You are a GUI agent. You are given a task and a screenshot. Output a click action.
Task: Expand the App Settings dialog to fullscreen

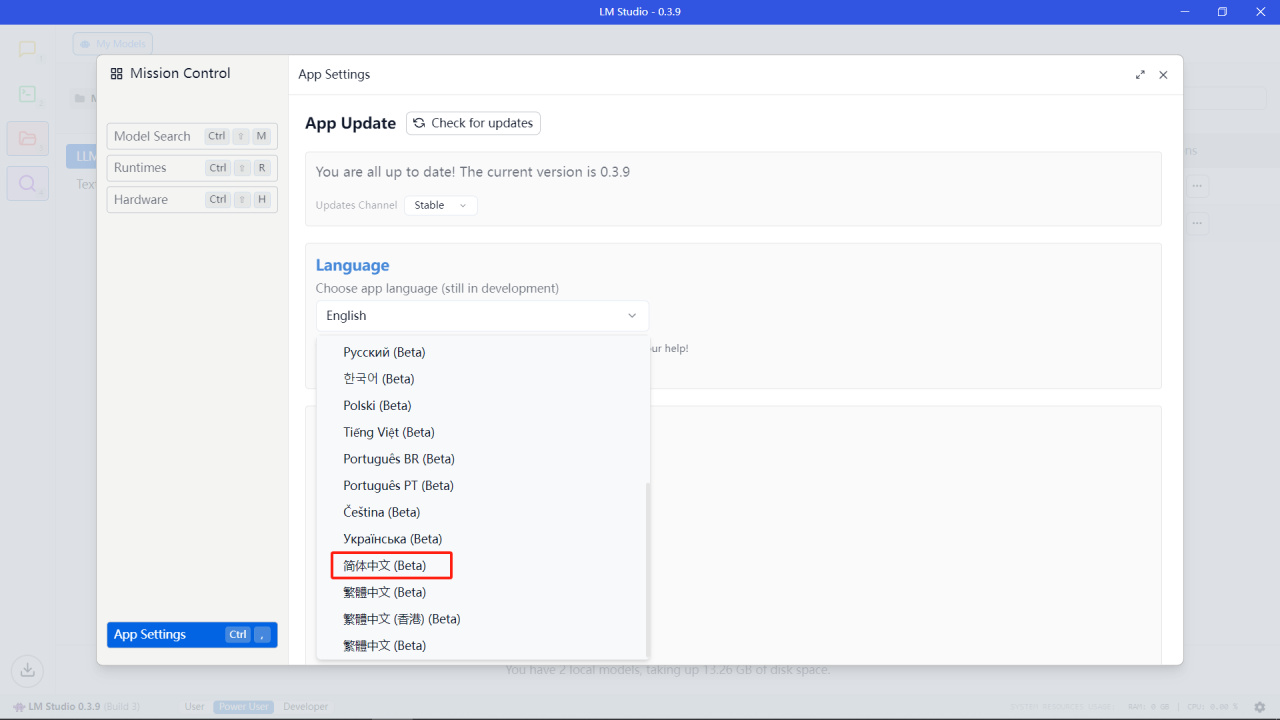point(1140,75)
